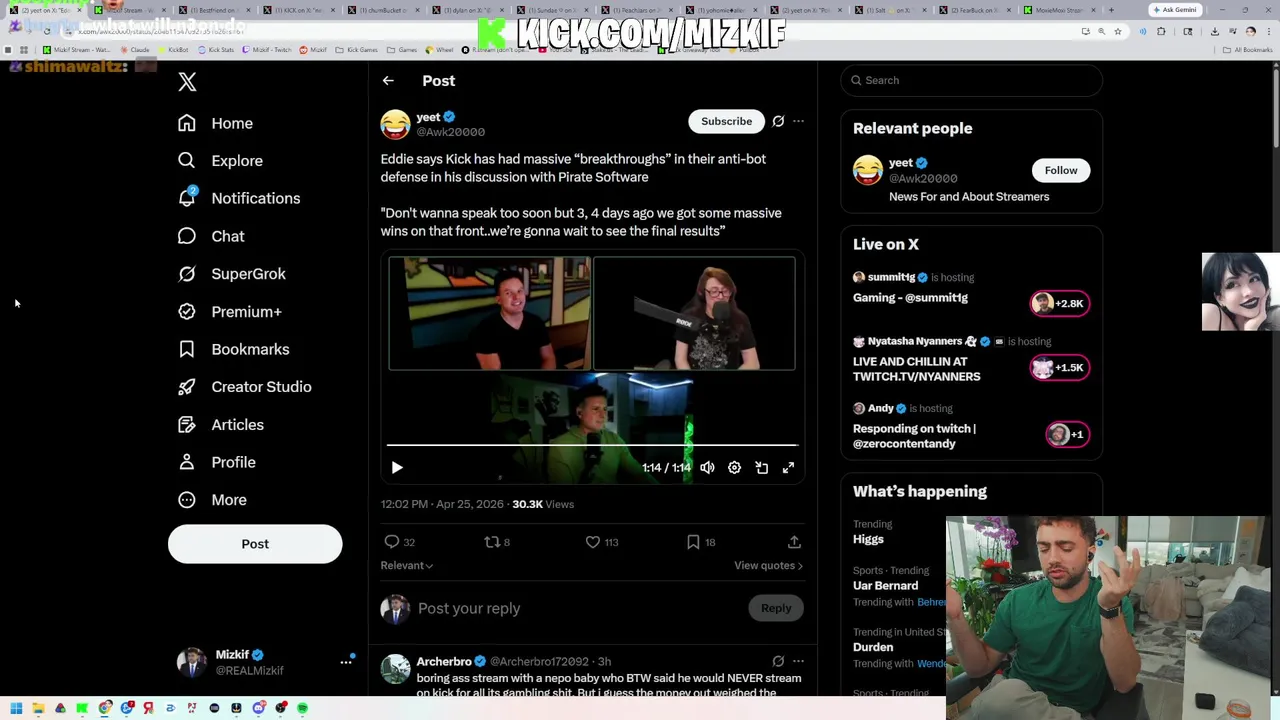Follow yeet in Relevant people
Viewport: 1280px width, 720px height.
point(1061,170)
